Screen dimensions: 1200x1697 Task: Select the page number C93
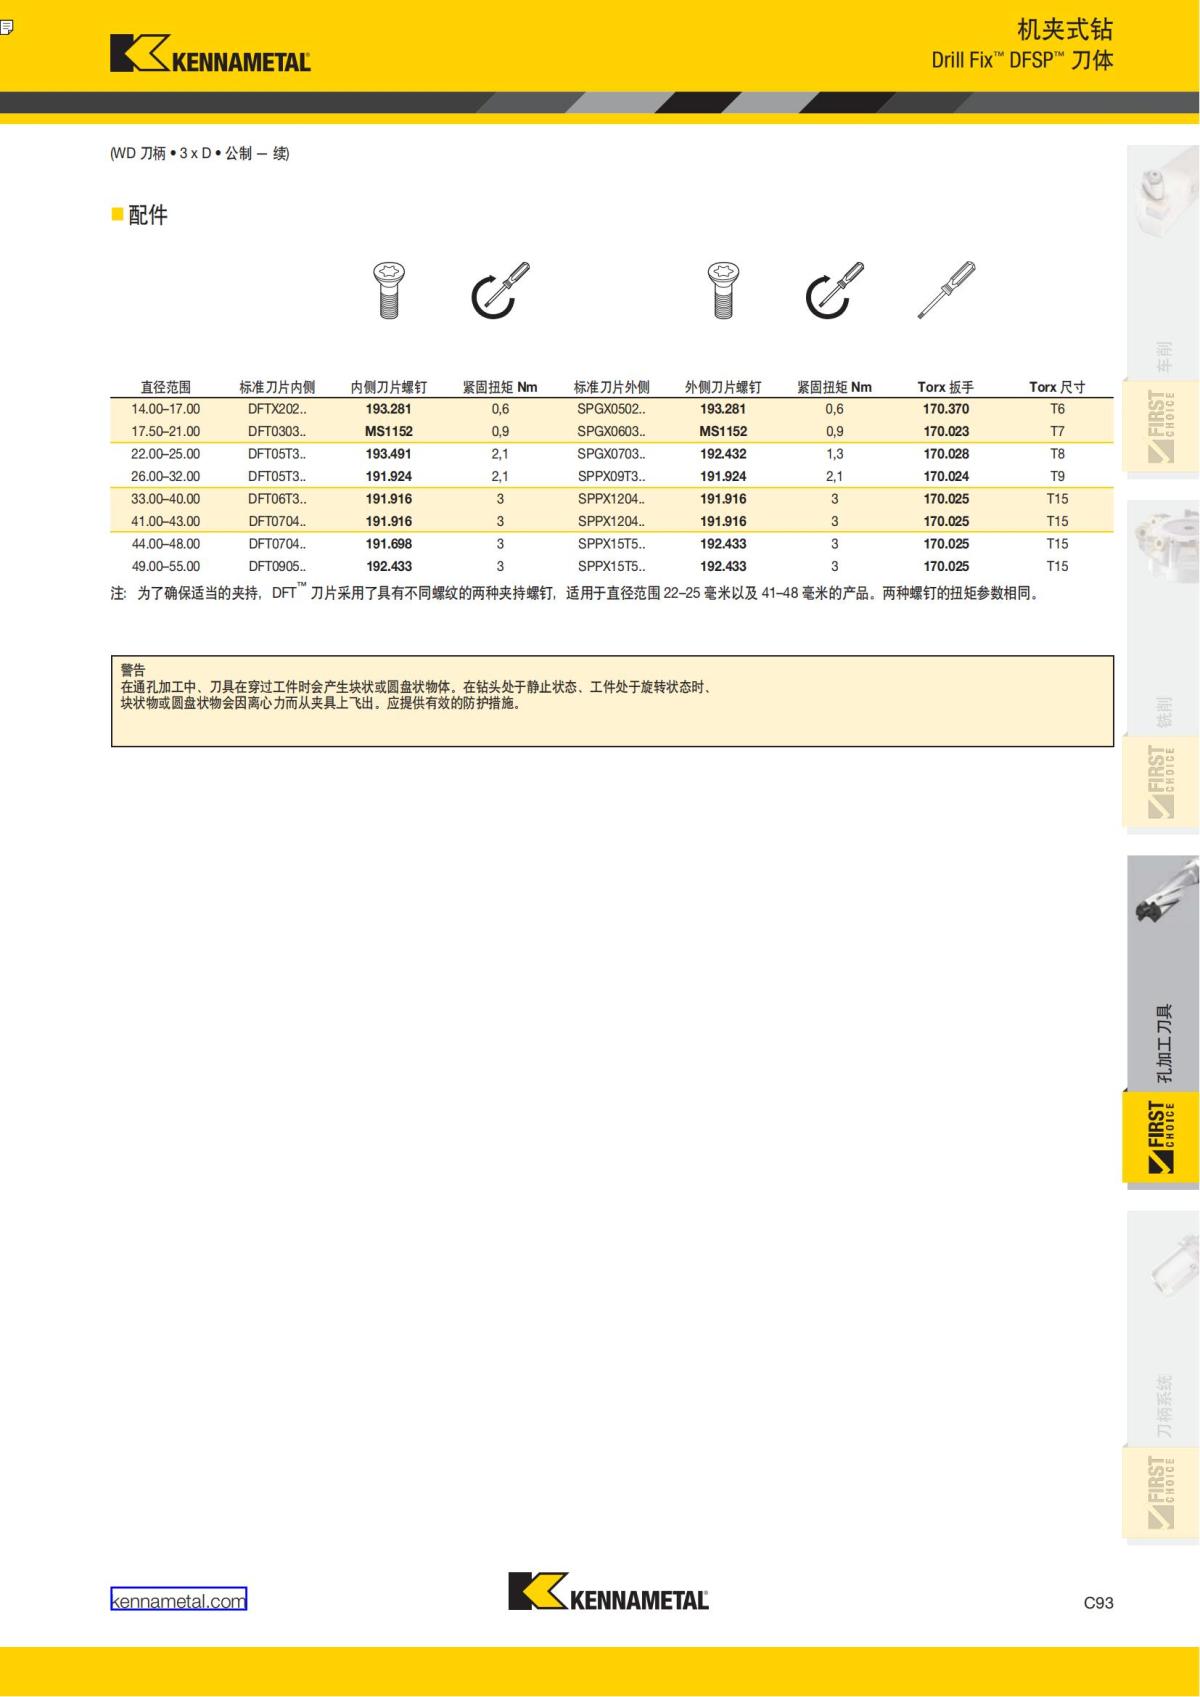point(1098,1603)
